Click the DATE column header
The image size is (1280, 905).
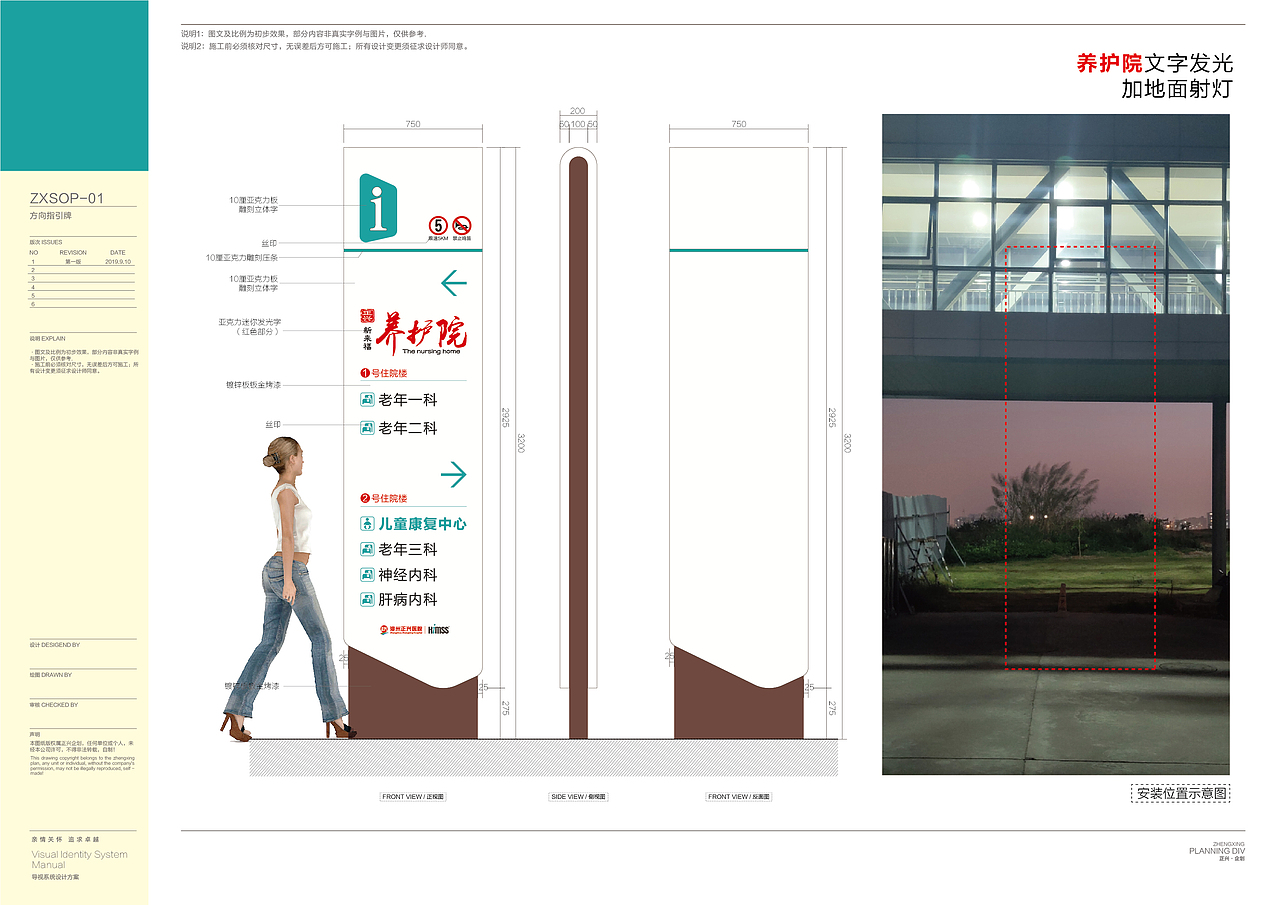(118, 253)
